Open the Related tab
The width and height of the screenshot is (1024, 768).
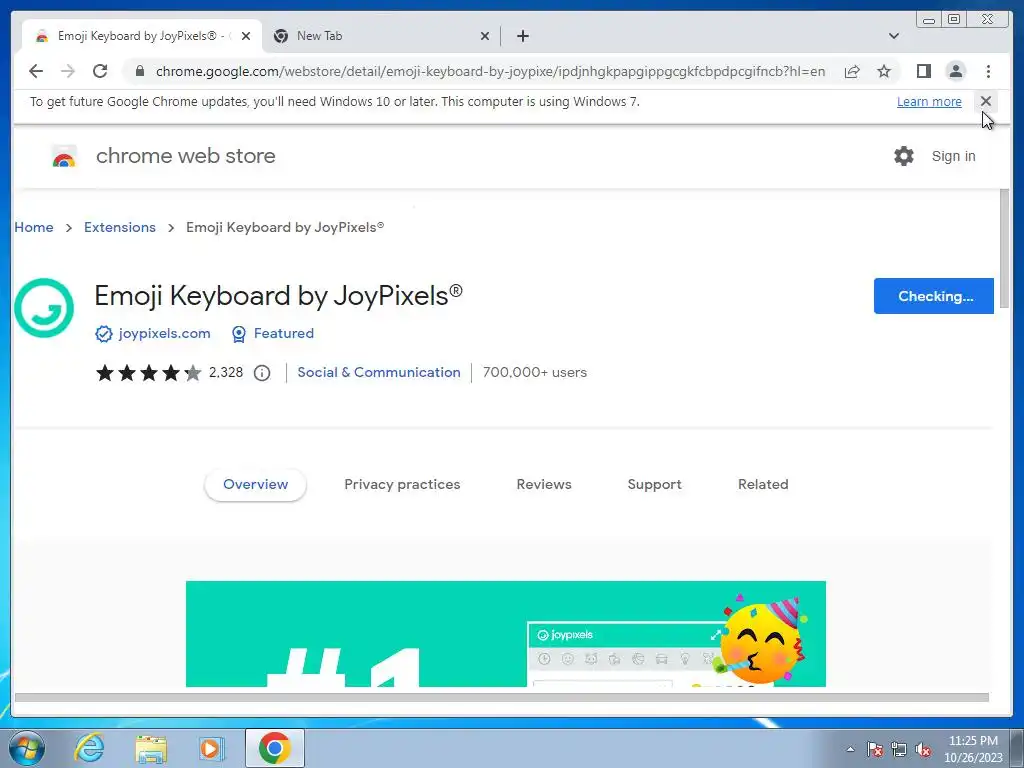[763, 485]
